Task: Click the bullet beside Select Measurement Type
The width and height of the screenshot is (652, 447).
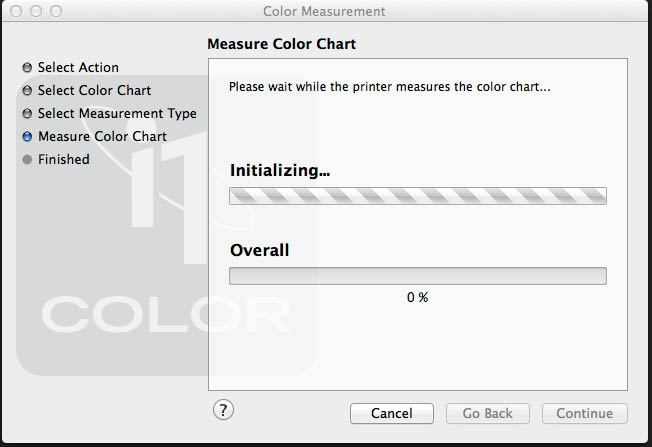Action: click(27, 114)
